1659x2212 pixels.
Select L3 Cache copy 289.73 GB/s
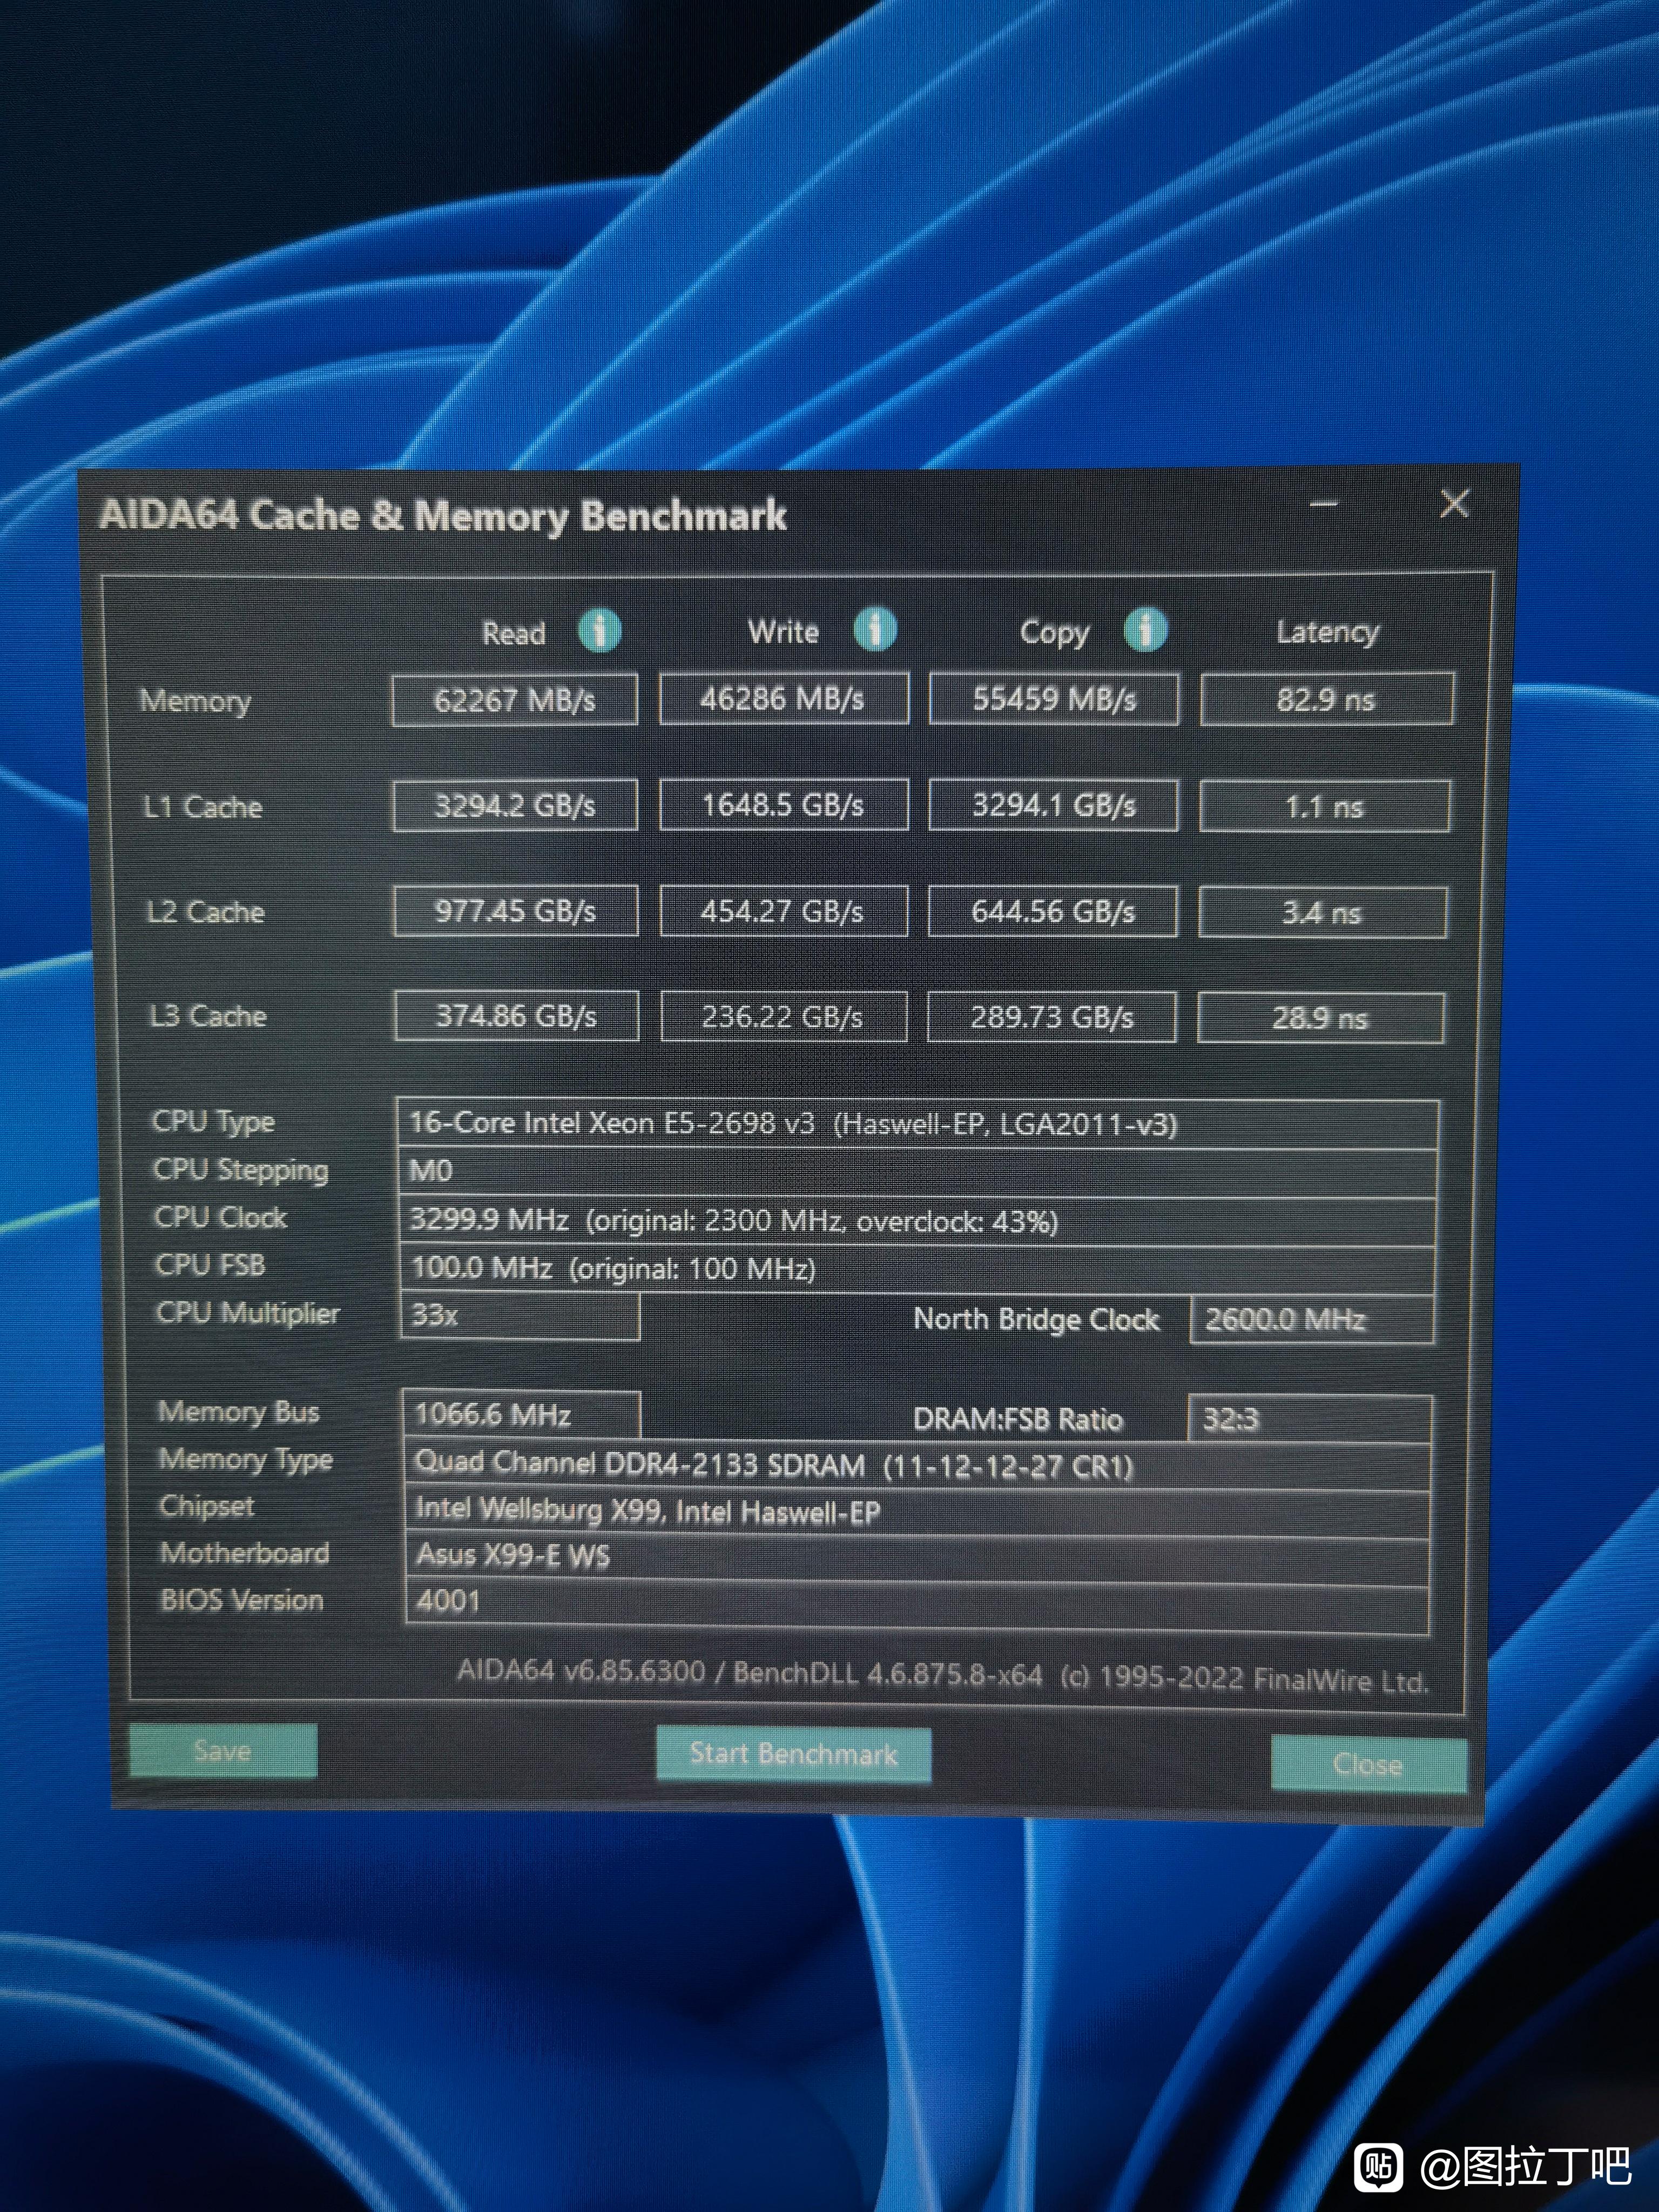[1051, 1017]
